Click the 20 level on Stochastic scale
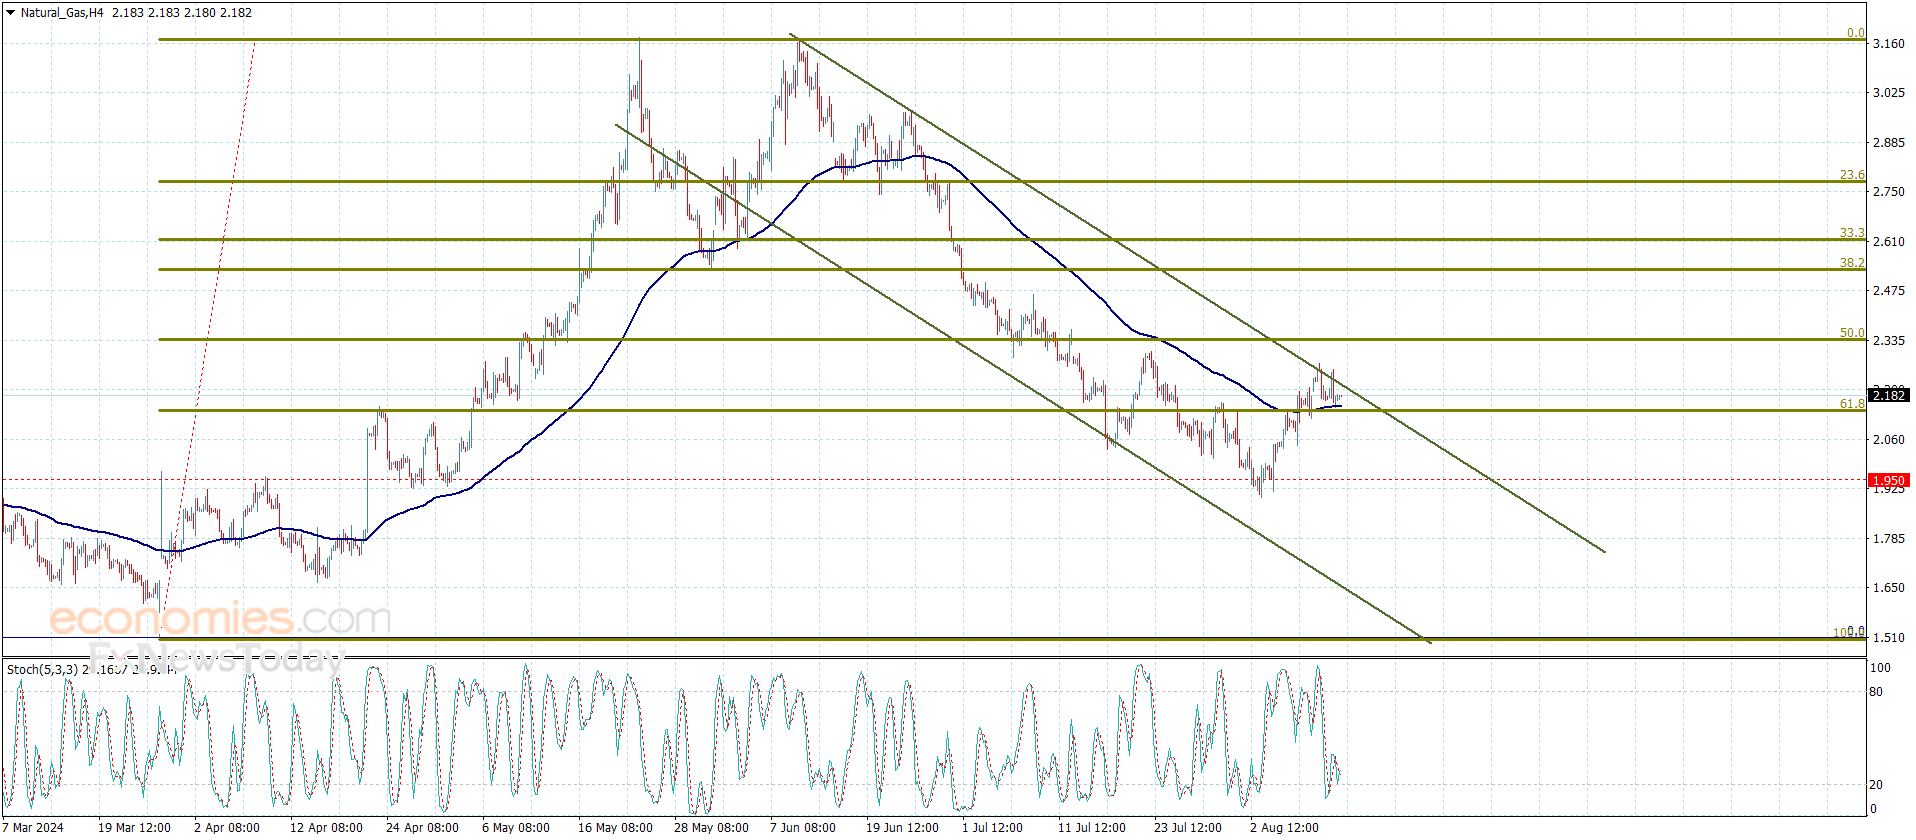The height and width of the screenshot is (840, 1916). coord(1876,785)
